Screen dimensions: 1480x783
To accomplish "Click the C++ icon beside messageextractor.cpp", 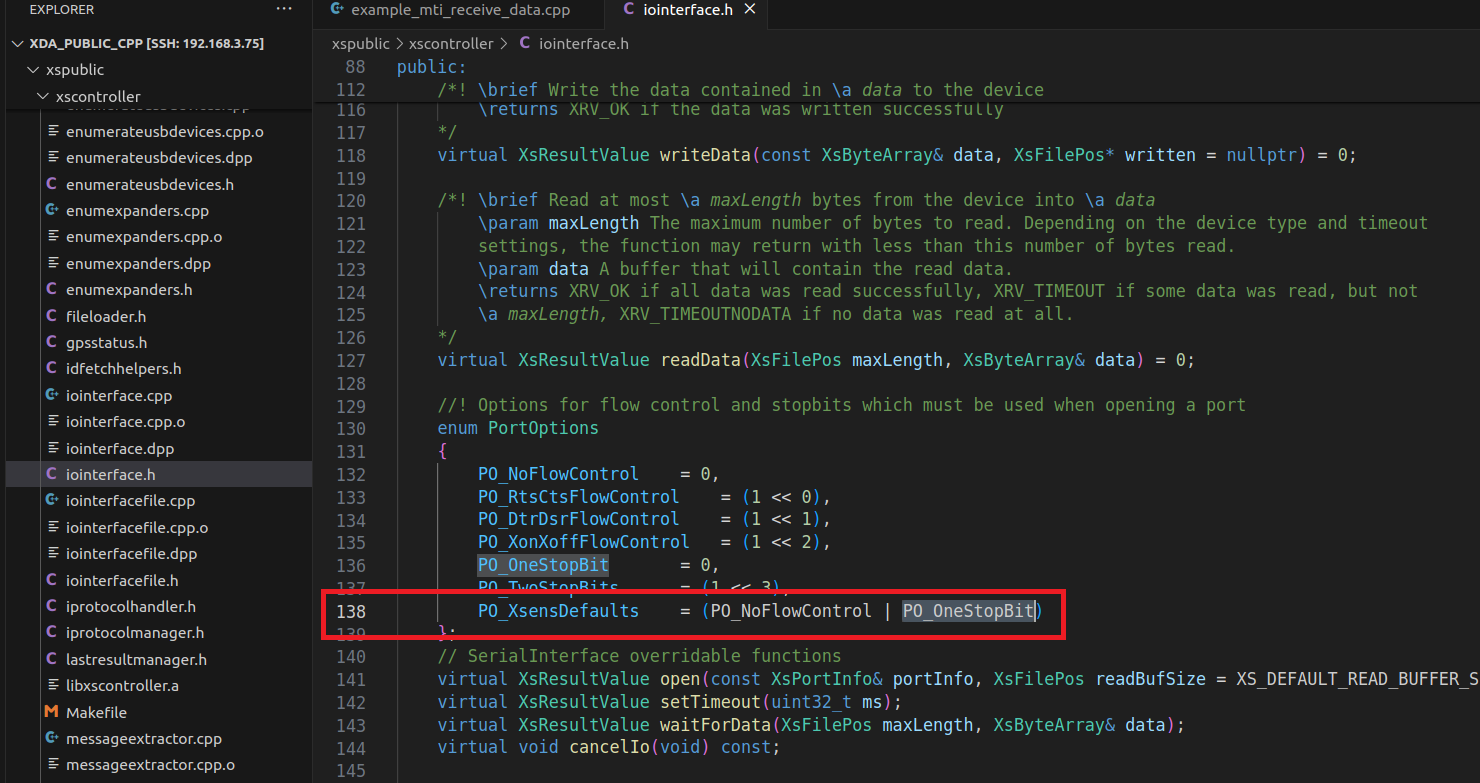I will [x=52, y=739].
